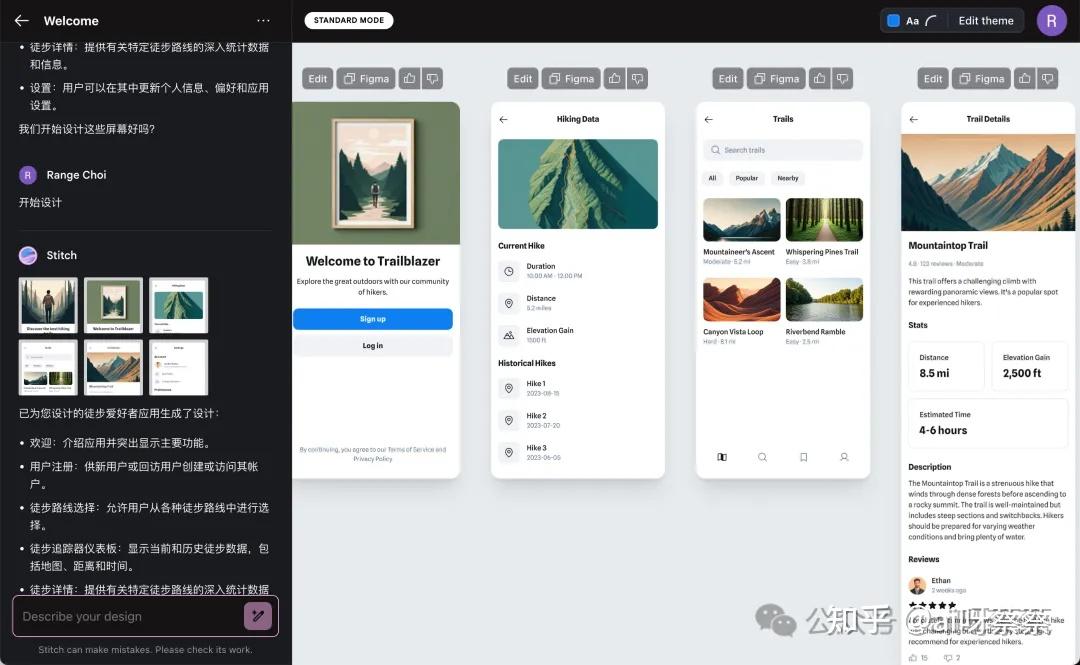
Task: Click the corner radius icon in the theme bar
Action: 930,19
